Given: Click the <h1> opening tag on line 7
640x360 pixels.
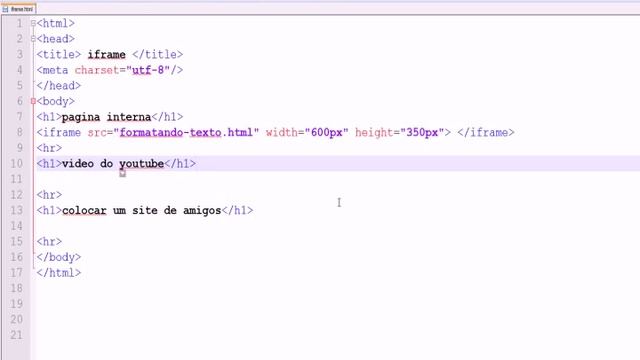Looking at the screenshot, I should [49, 117].
